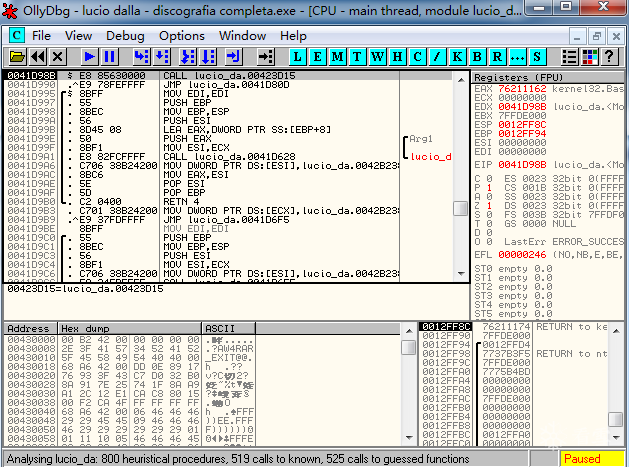Image resolution: width=629 pixels, height=467 pixels.
Task: Click the Step into toolbar icon
Action: [x=142, y=57]
